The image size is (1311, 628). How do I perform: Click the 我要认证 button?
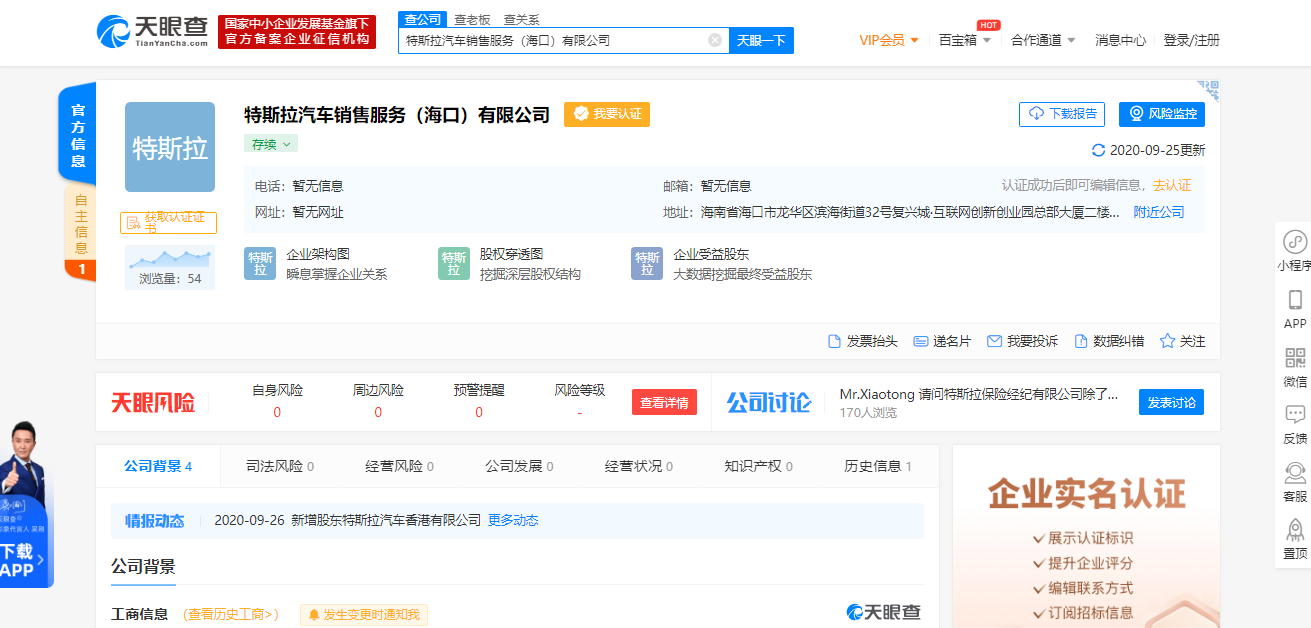point(607,114)
